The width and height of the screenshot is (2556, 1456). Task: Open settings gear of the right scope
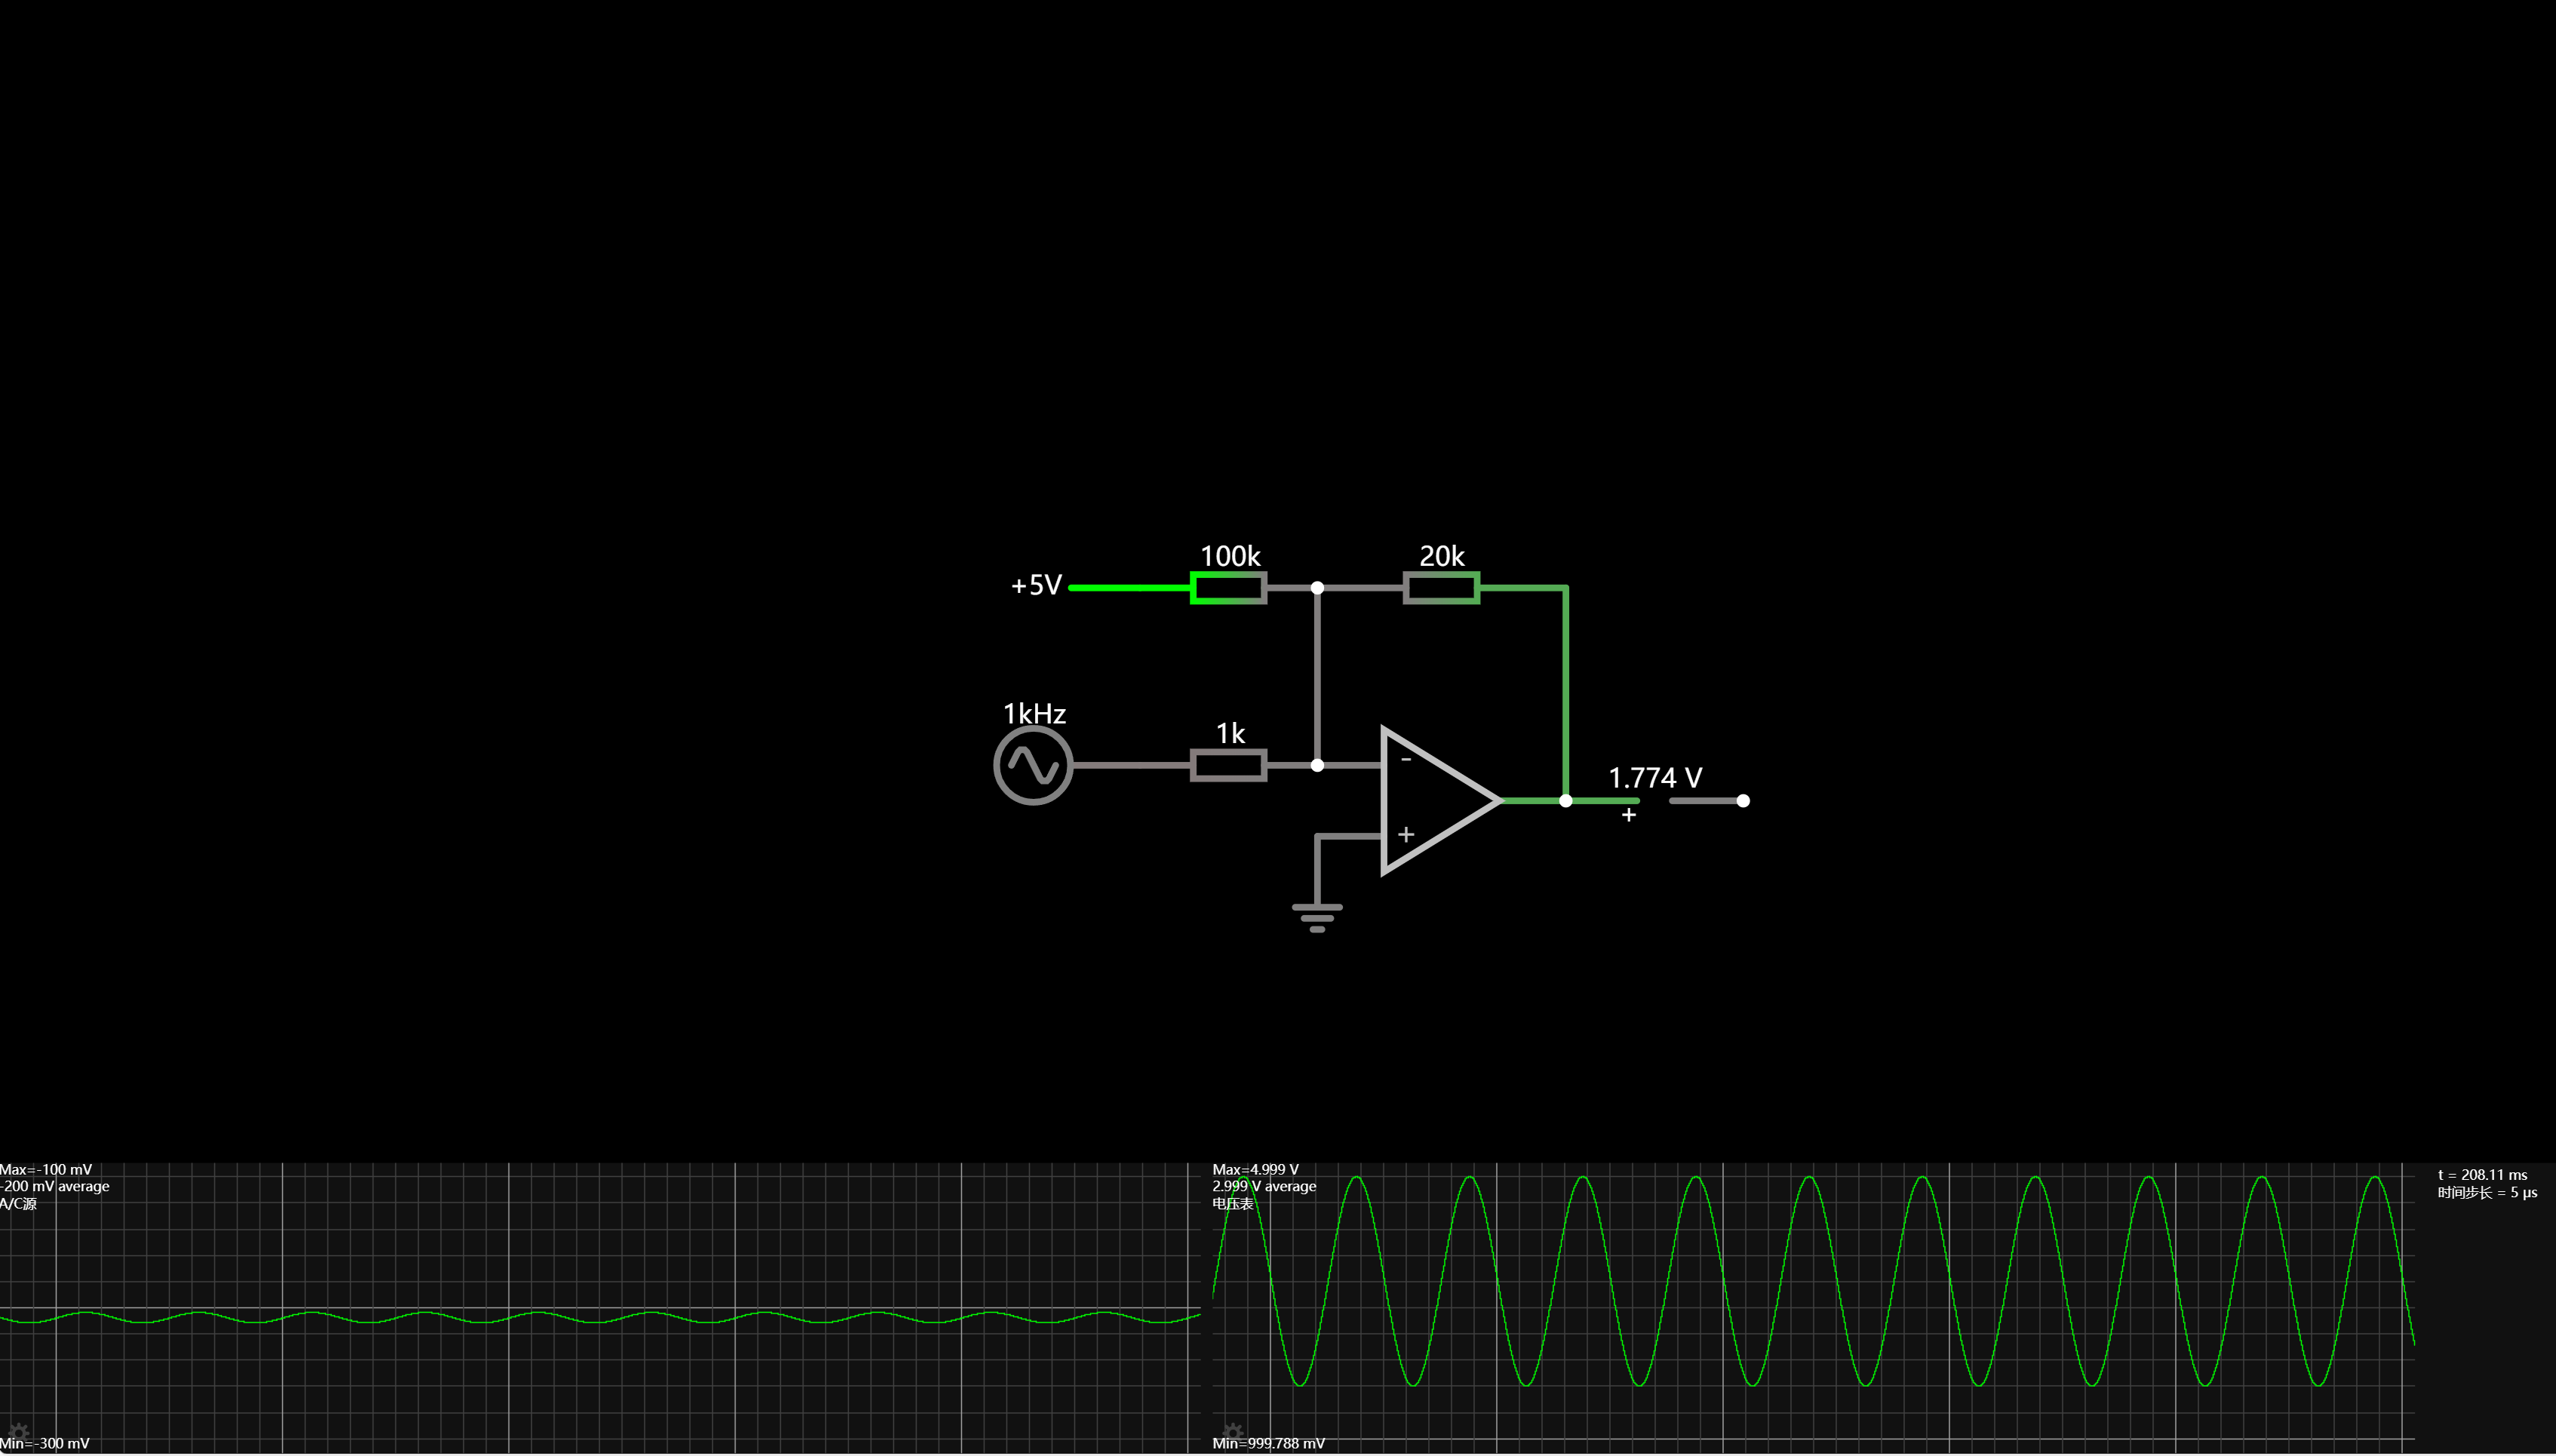click(x=1232, y=1432)
